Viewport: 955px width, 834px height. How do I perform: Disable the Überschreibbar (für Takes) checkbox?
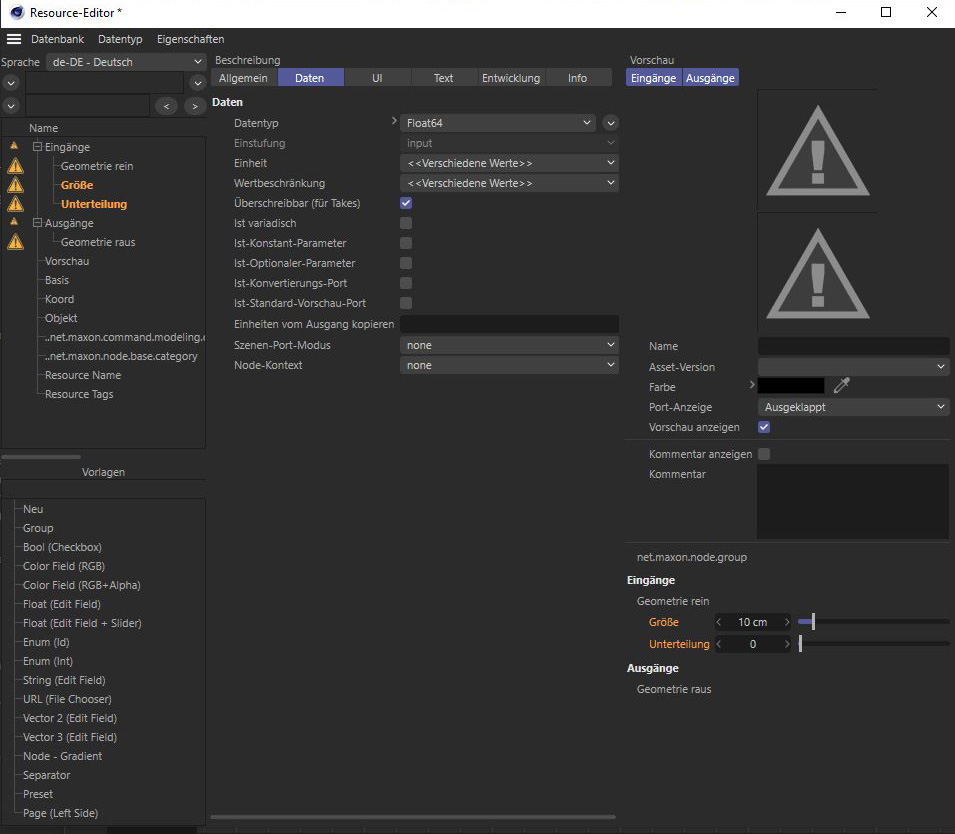[406, 203]
